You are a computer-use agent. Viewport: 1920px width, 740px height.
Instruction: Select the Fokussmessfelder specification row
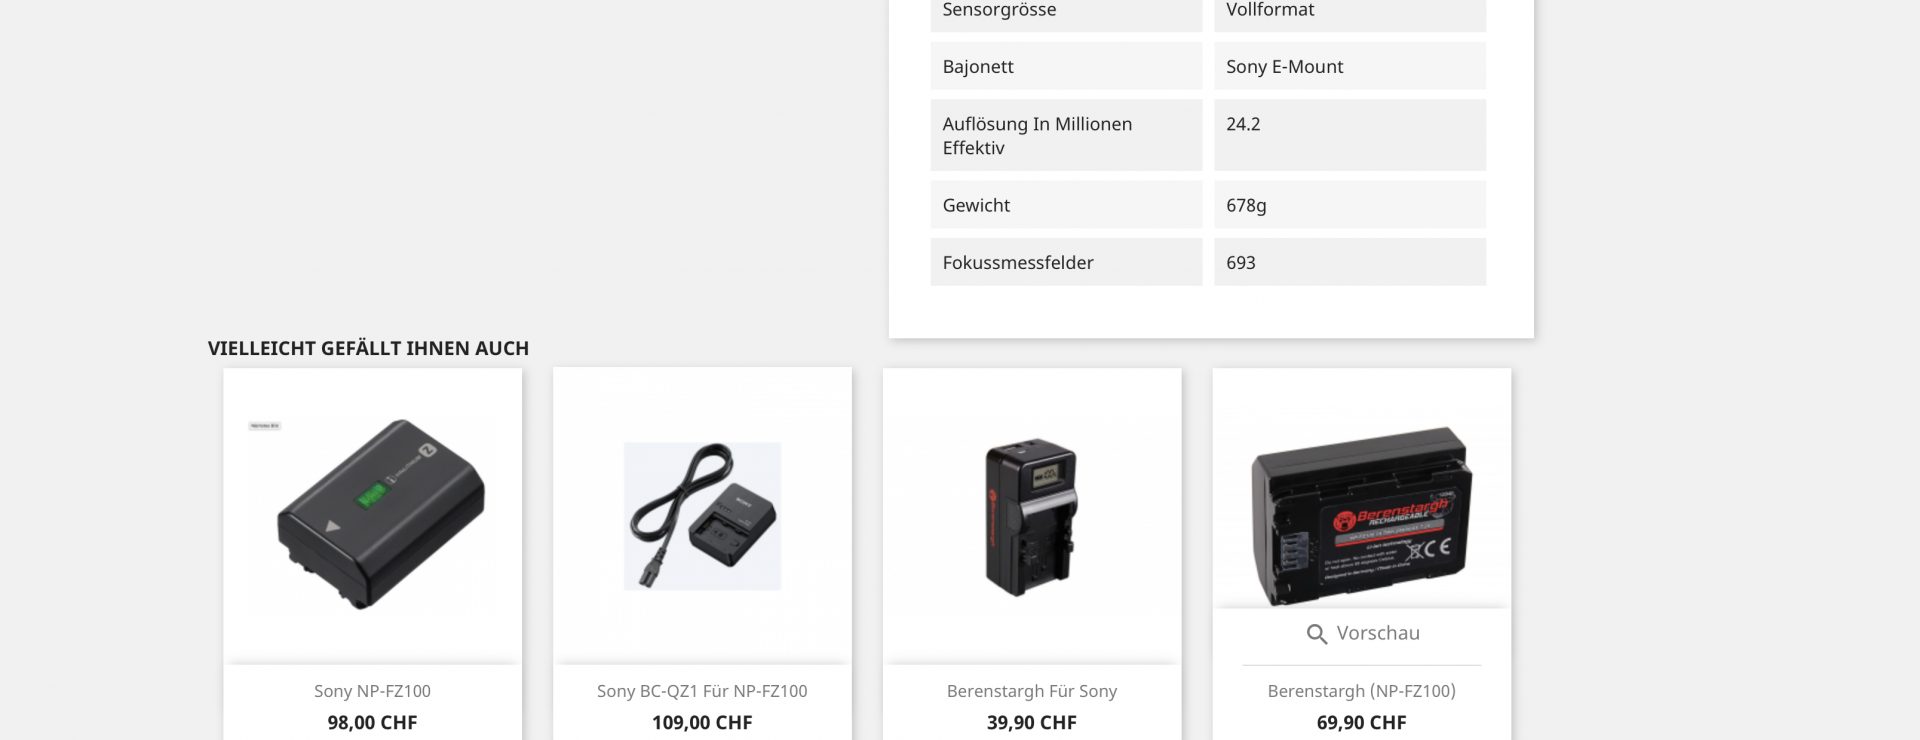coord(1208,262)
